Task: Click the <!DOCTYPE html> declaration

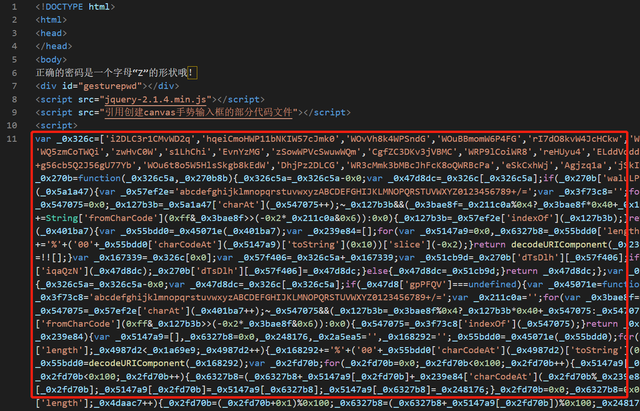Action: (73, 7)
